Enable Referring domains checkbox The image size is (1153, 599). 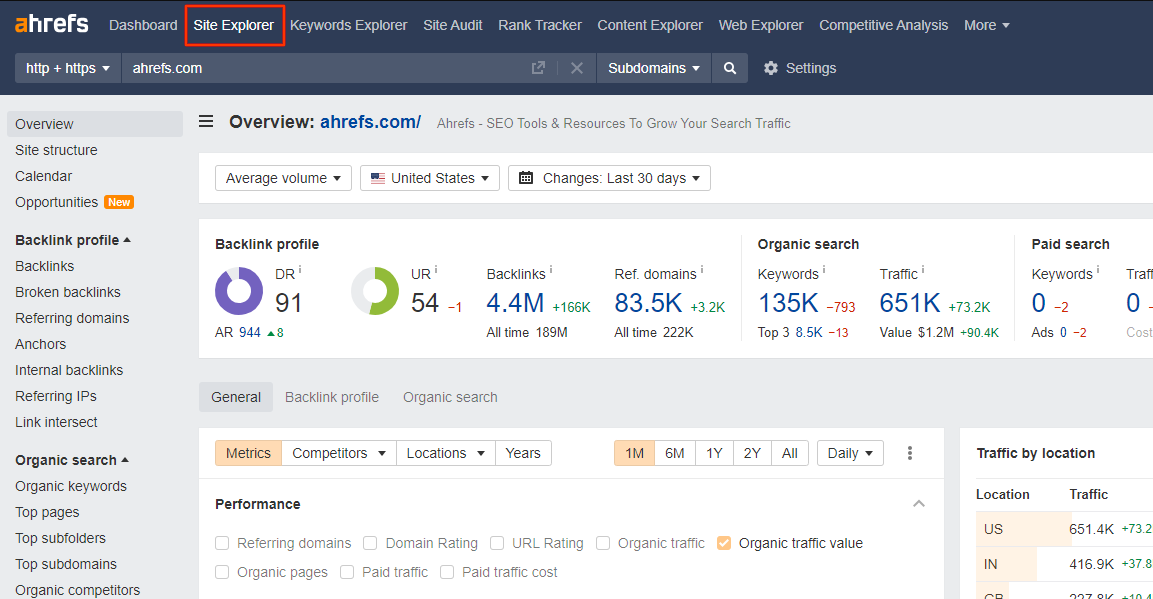click(222, 543)
